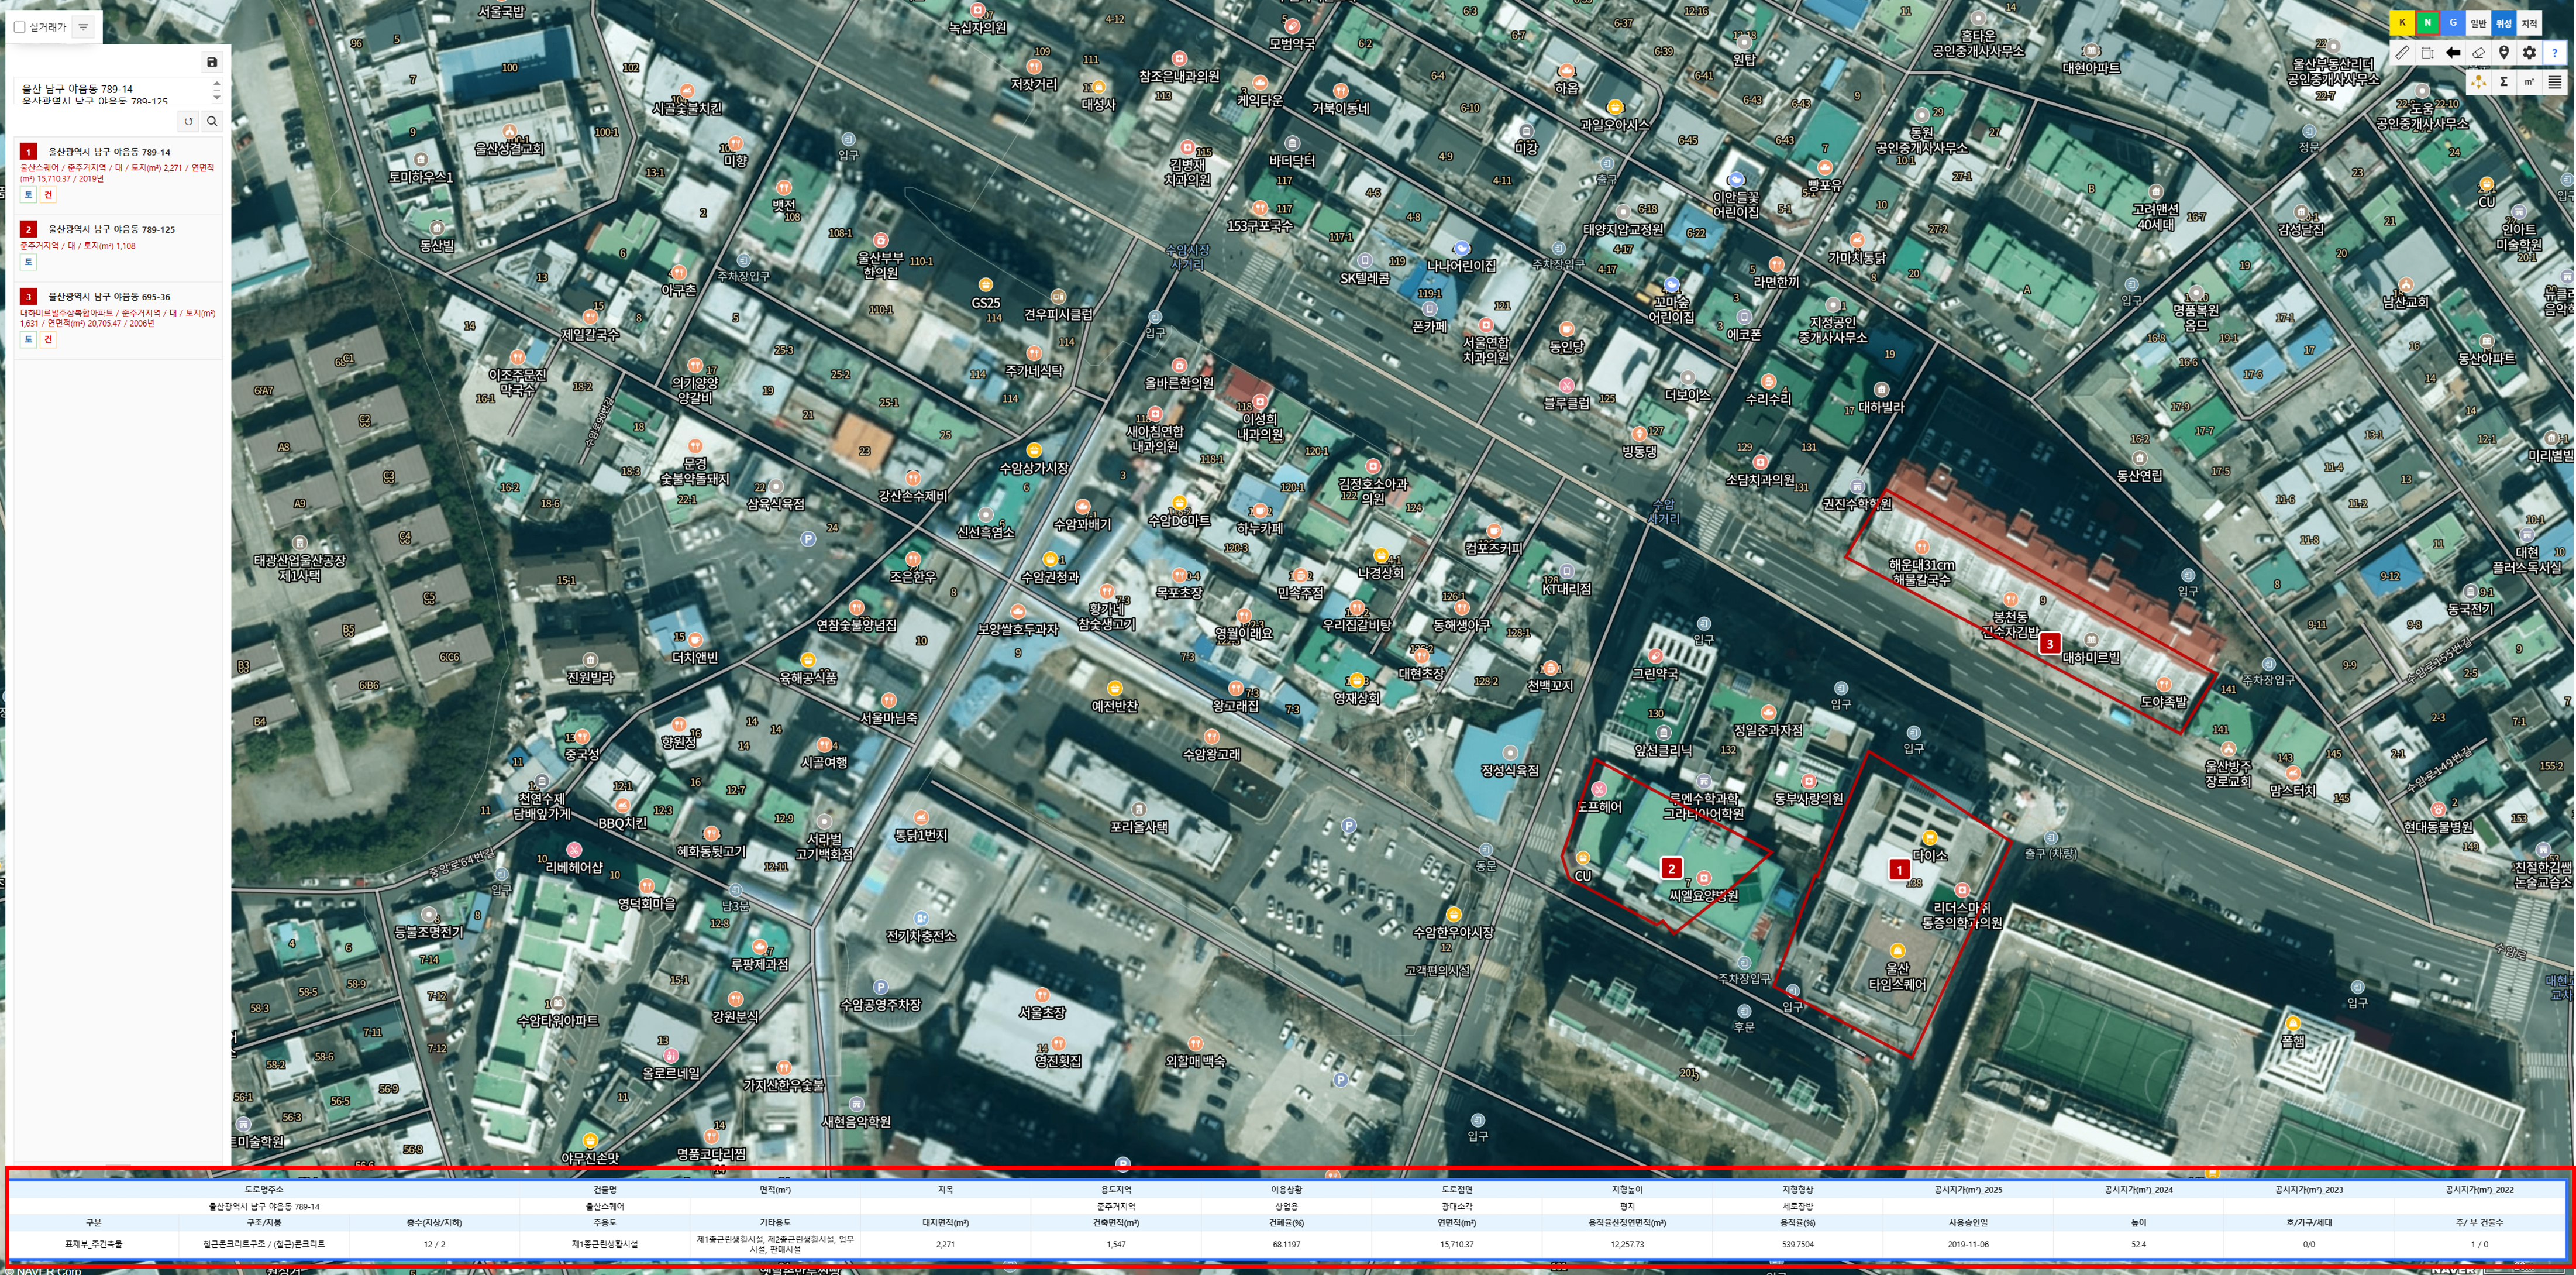Toggle the m² unit button
Viewport: 2576px width, 1275px height.
tap(2529, 82)
